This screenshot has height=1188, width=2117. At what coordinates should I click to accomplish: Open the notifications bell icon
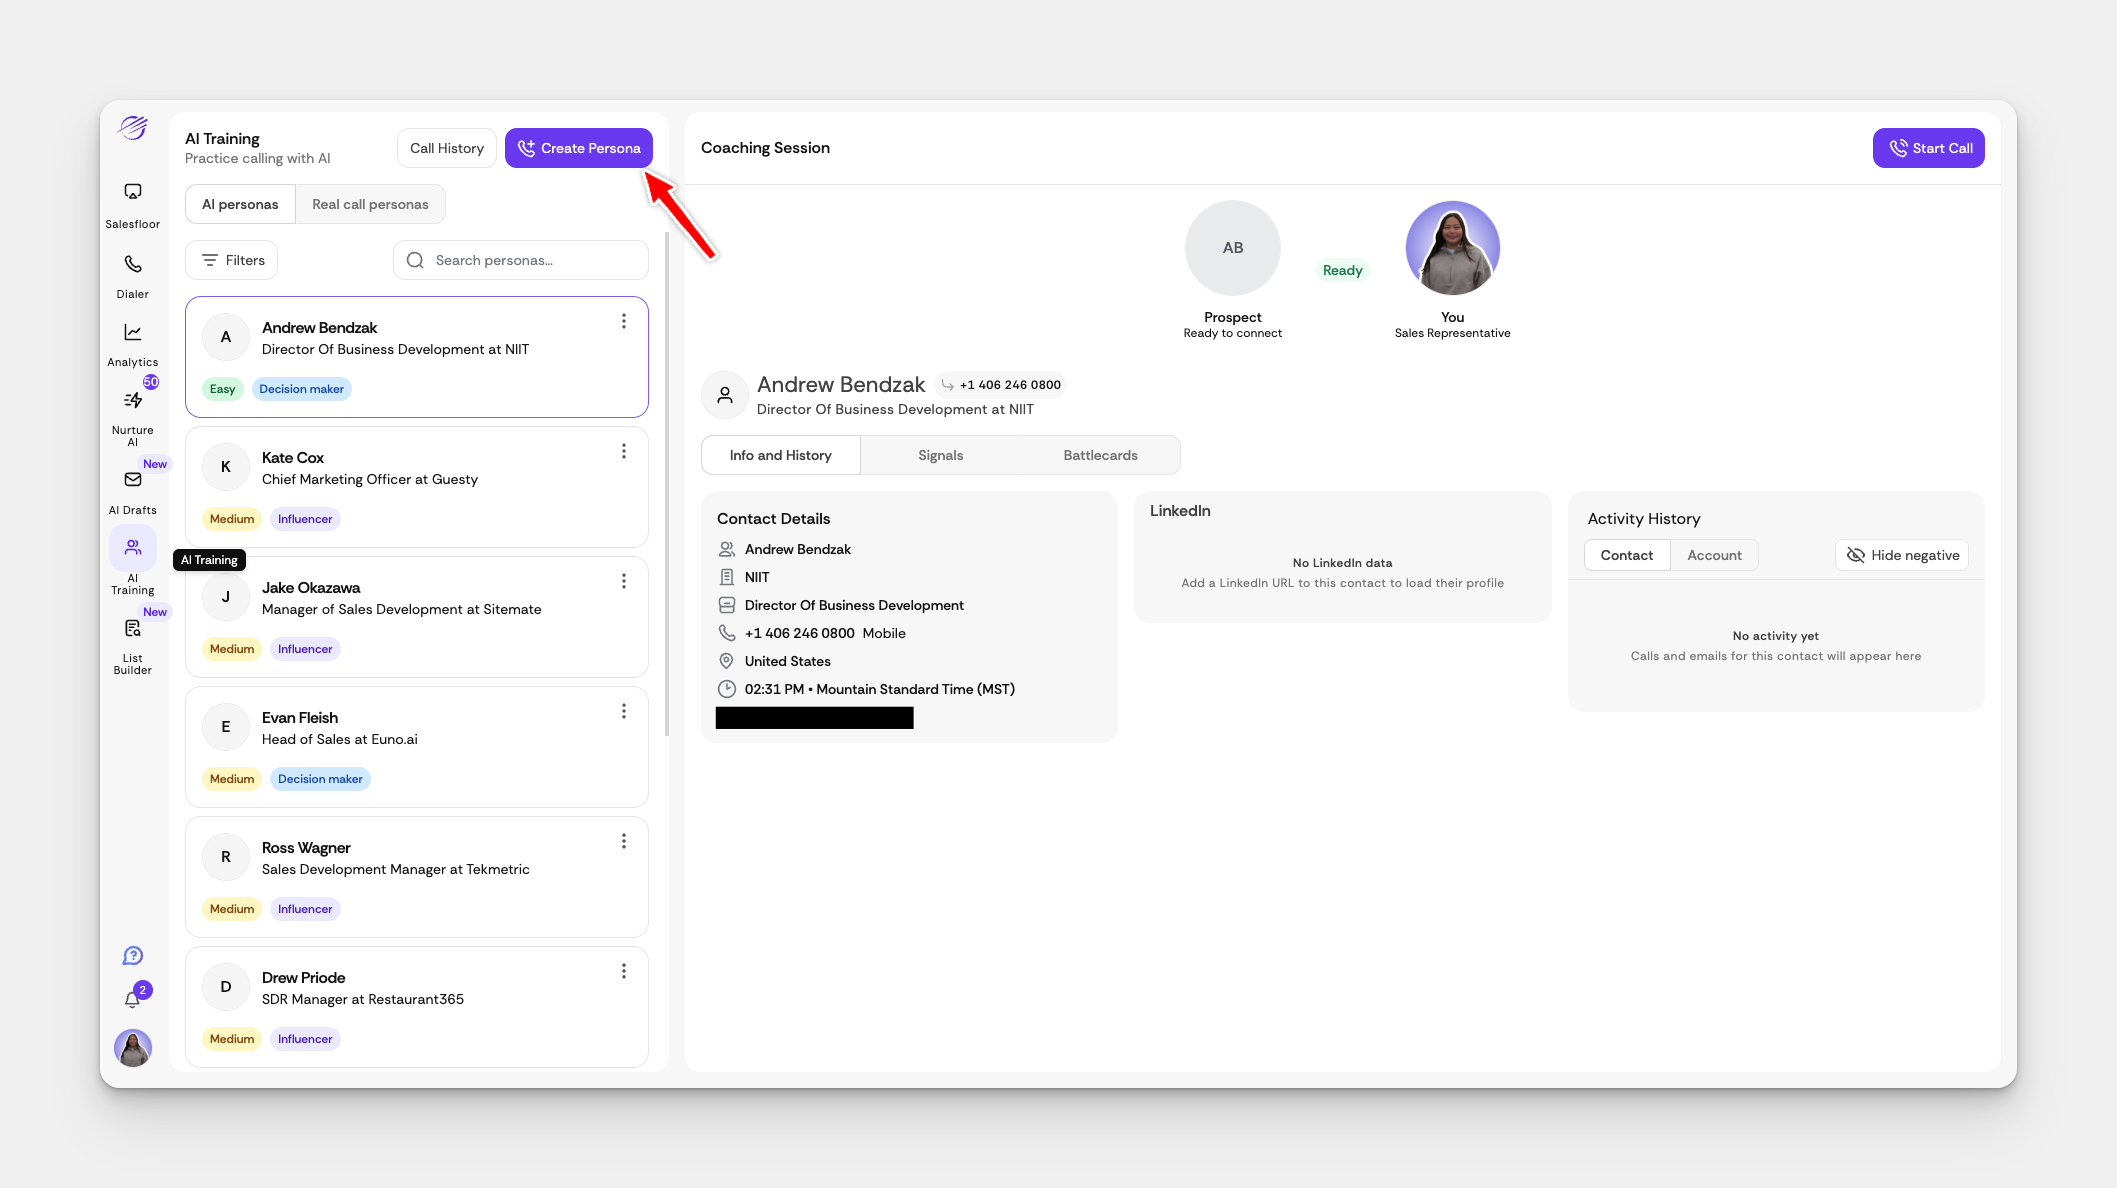pyautogui.click(x=132, y=999)
